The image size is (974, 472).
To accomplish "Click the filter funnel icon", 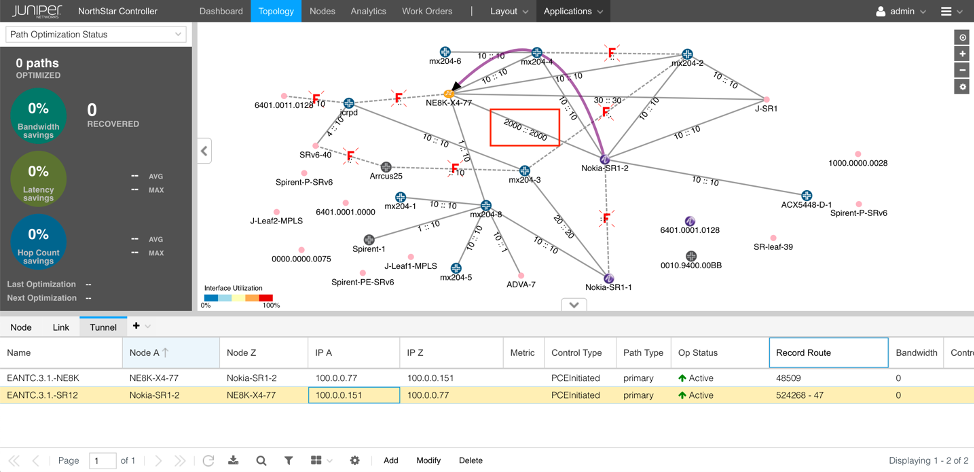I will pos(288,461).
